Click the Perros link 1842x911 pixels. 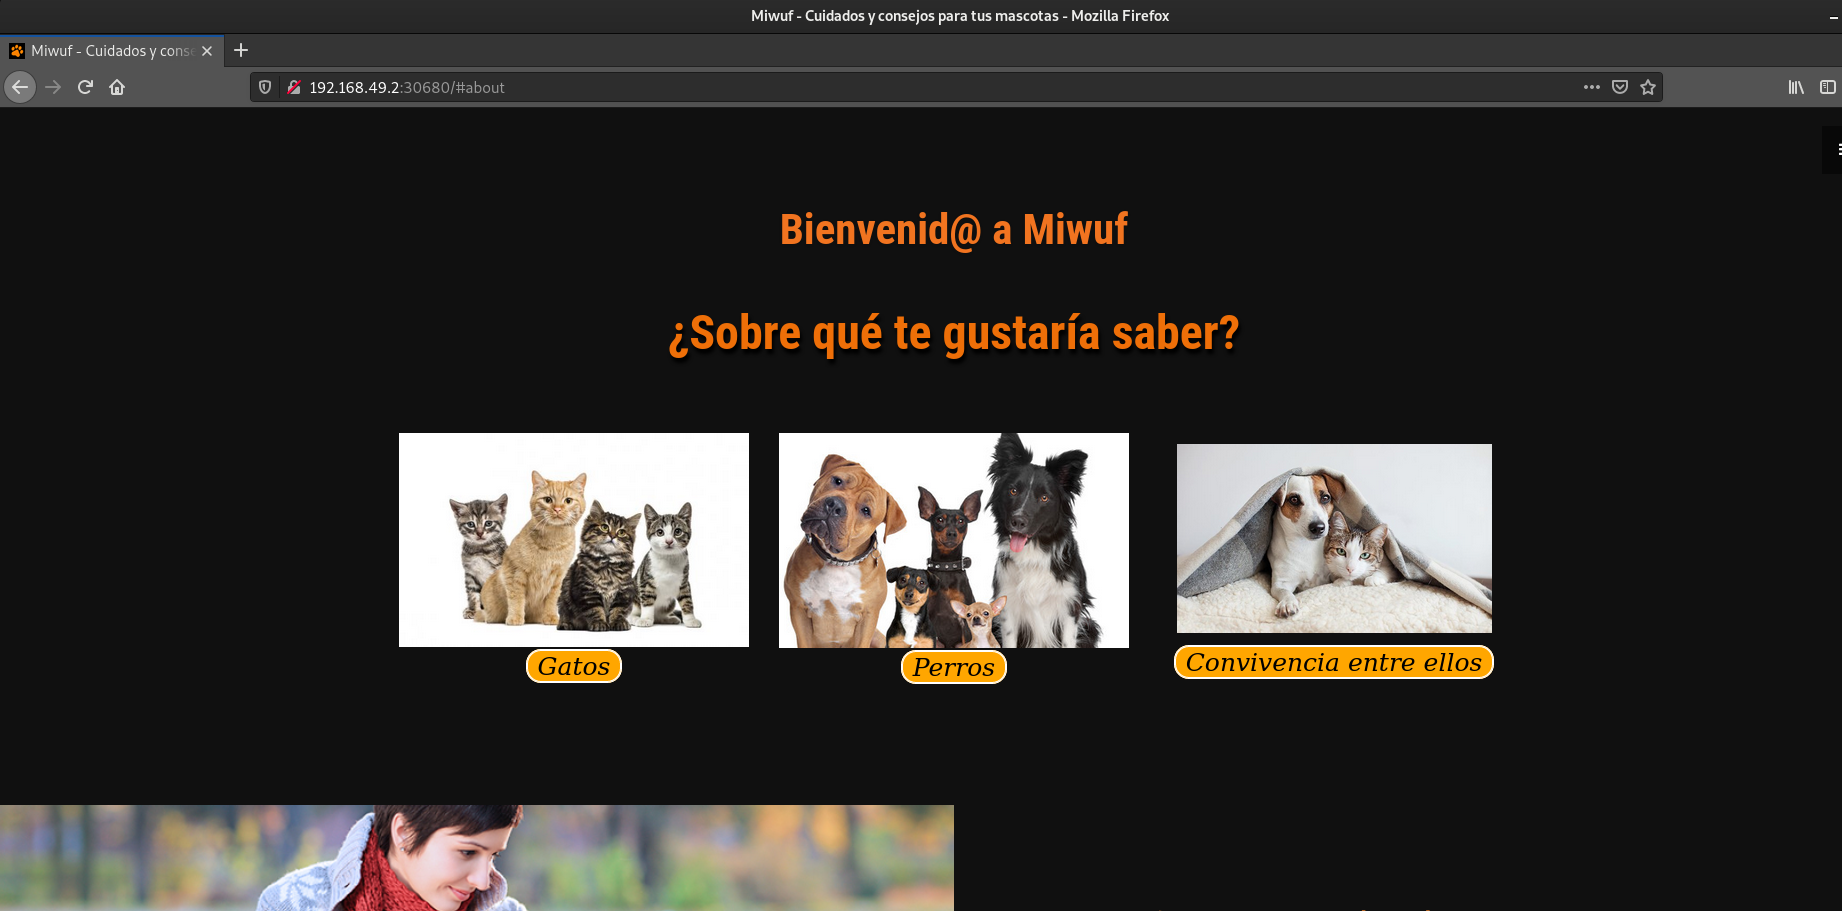pos(953,667)
